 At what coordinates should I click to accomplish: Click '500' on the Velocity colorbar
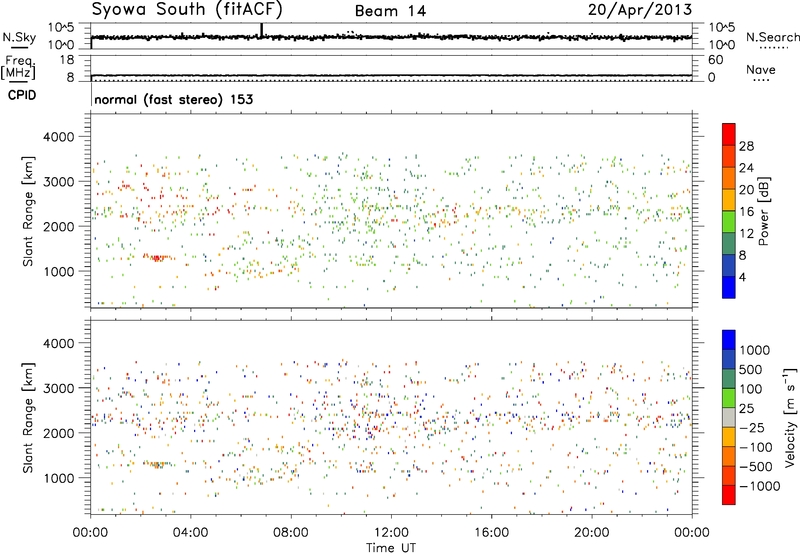point(751,369)
